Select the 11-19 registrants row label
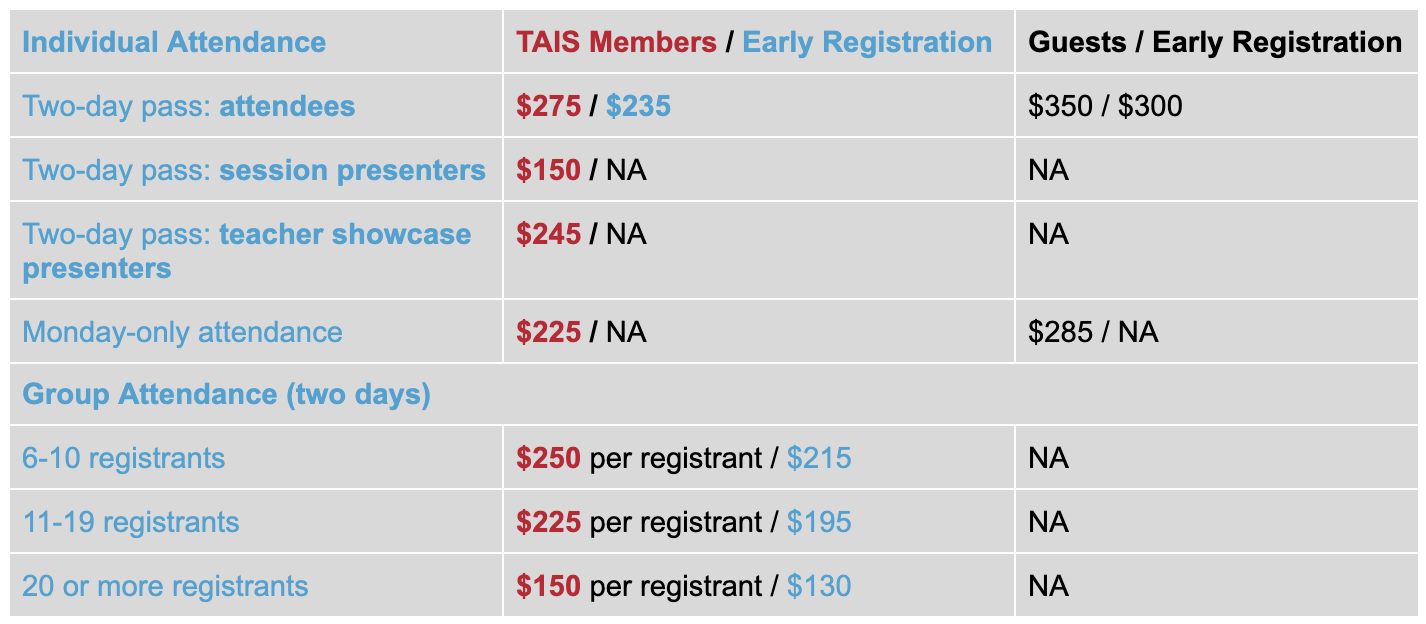 coord(131,522)
